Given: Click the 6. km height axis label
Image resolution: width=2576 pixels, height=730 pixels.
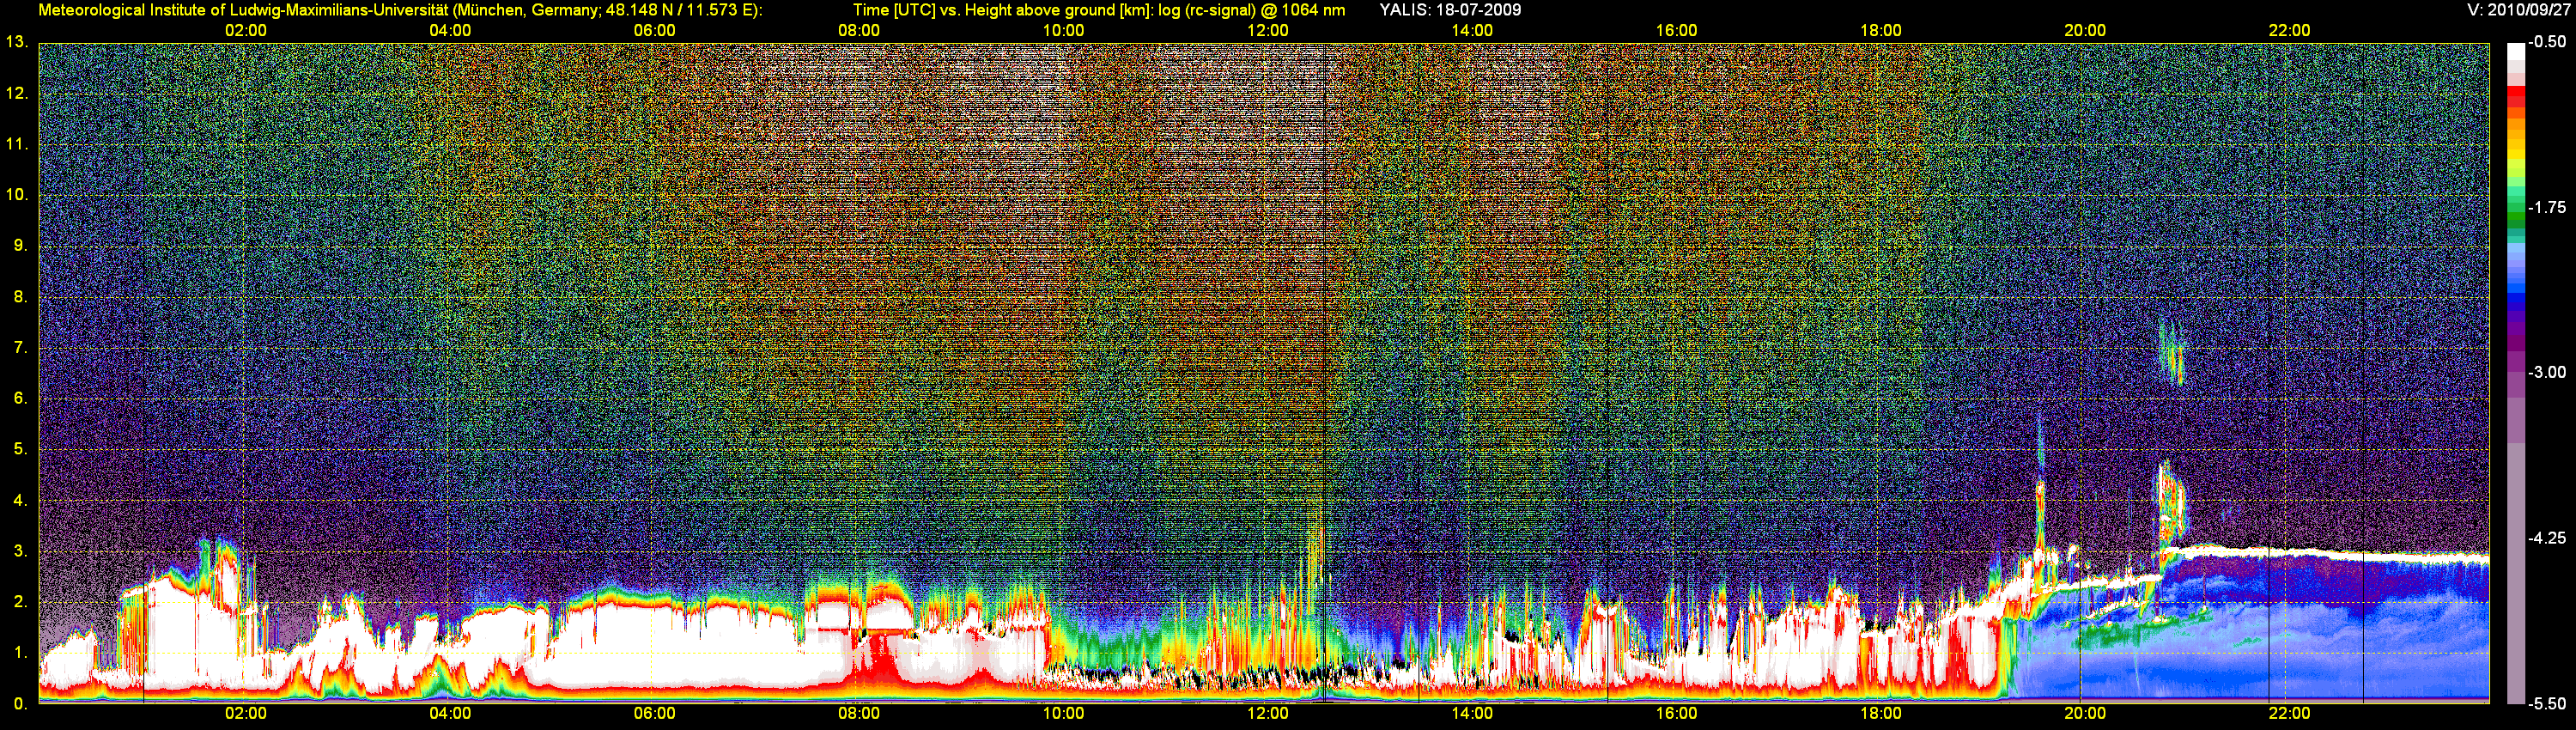Looking at the screenshot, I should pos(20,398).
